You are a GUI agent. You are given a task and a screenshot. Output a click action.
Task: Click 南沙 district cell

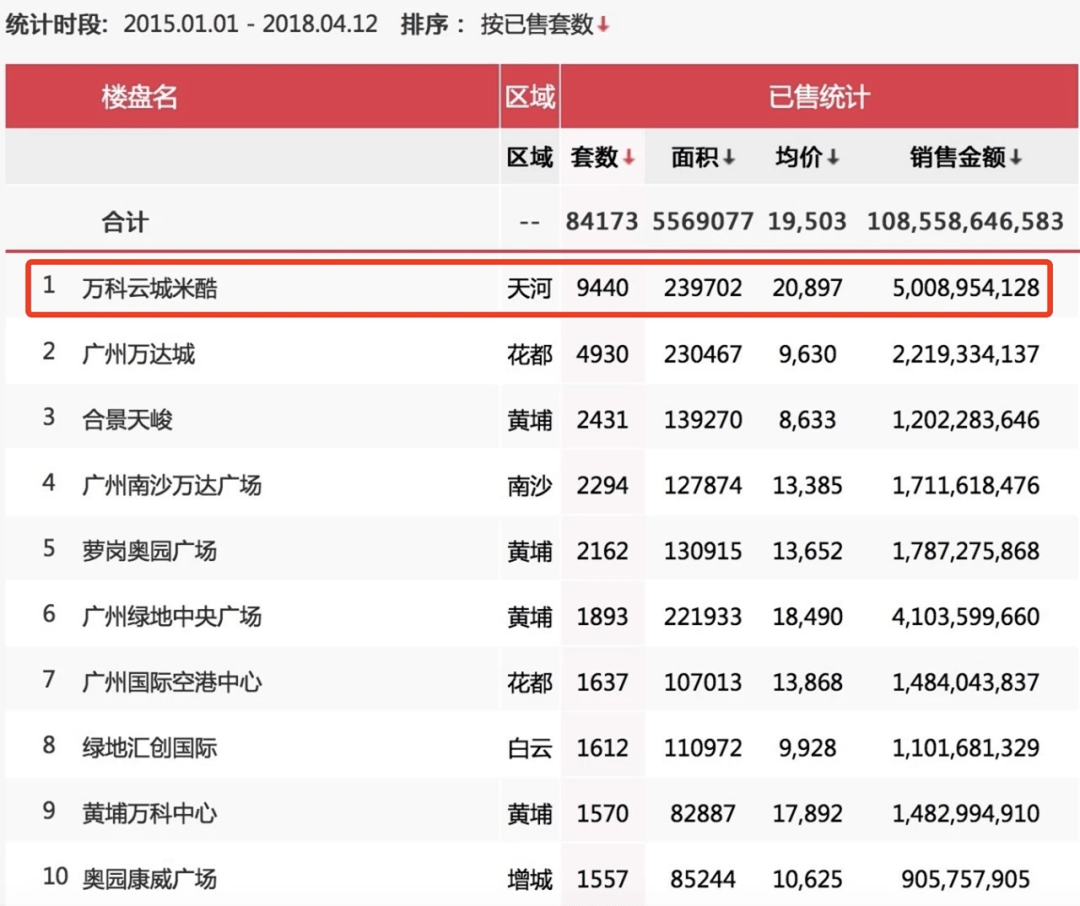(x=530, y=486)
